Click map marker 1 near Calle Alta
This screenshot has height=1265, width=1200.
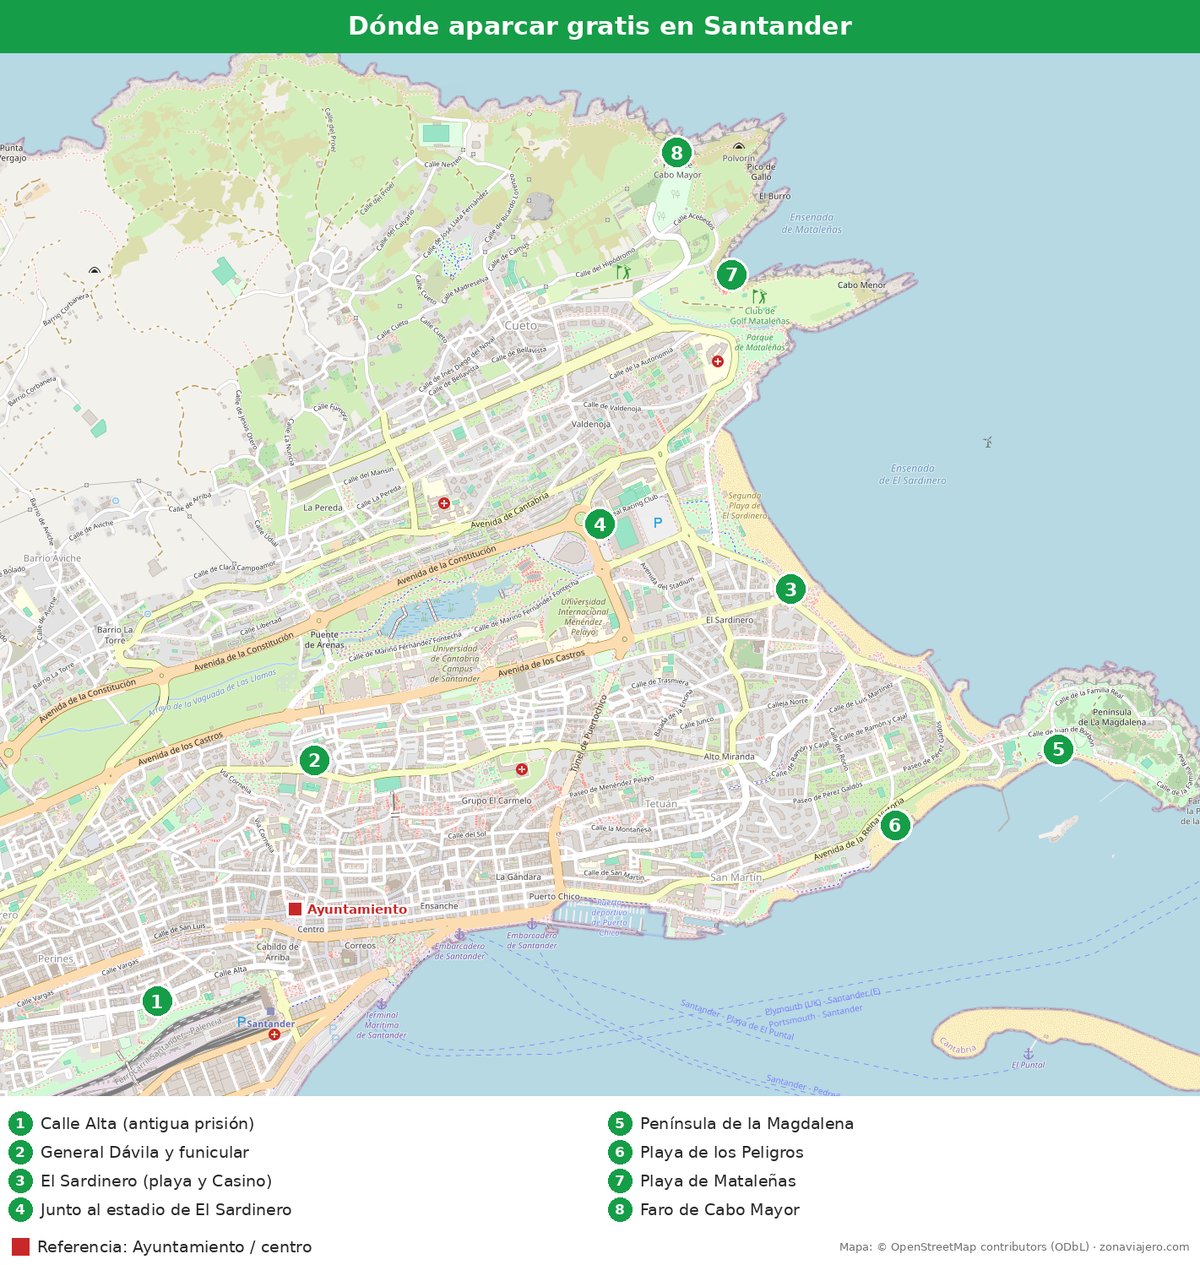point(156,1001)
